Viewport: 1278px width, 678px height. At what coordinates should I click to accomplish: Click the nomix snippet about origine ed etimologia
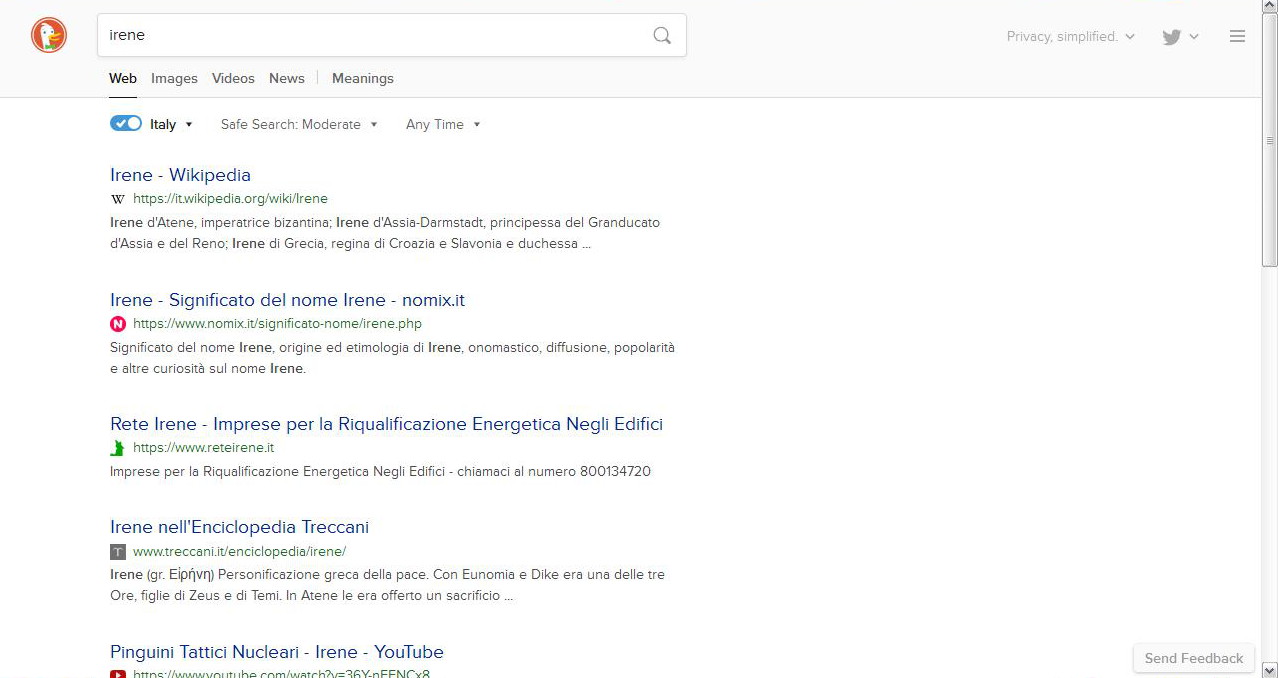coord(392,358)
